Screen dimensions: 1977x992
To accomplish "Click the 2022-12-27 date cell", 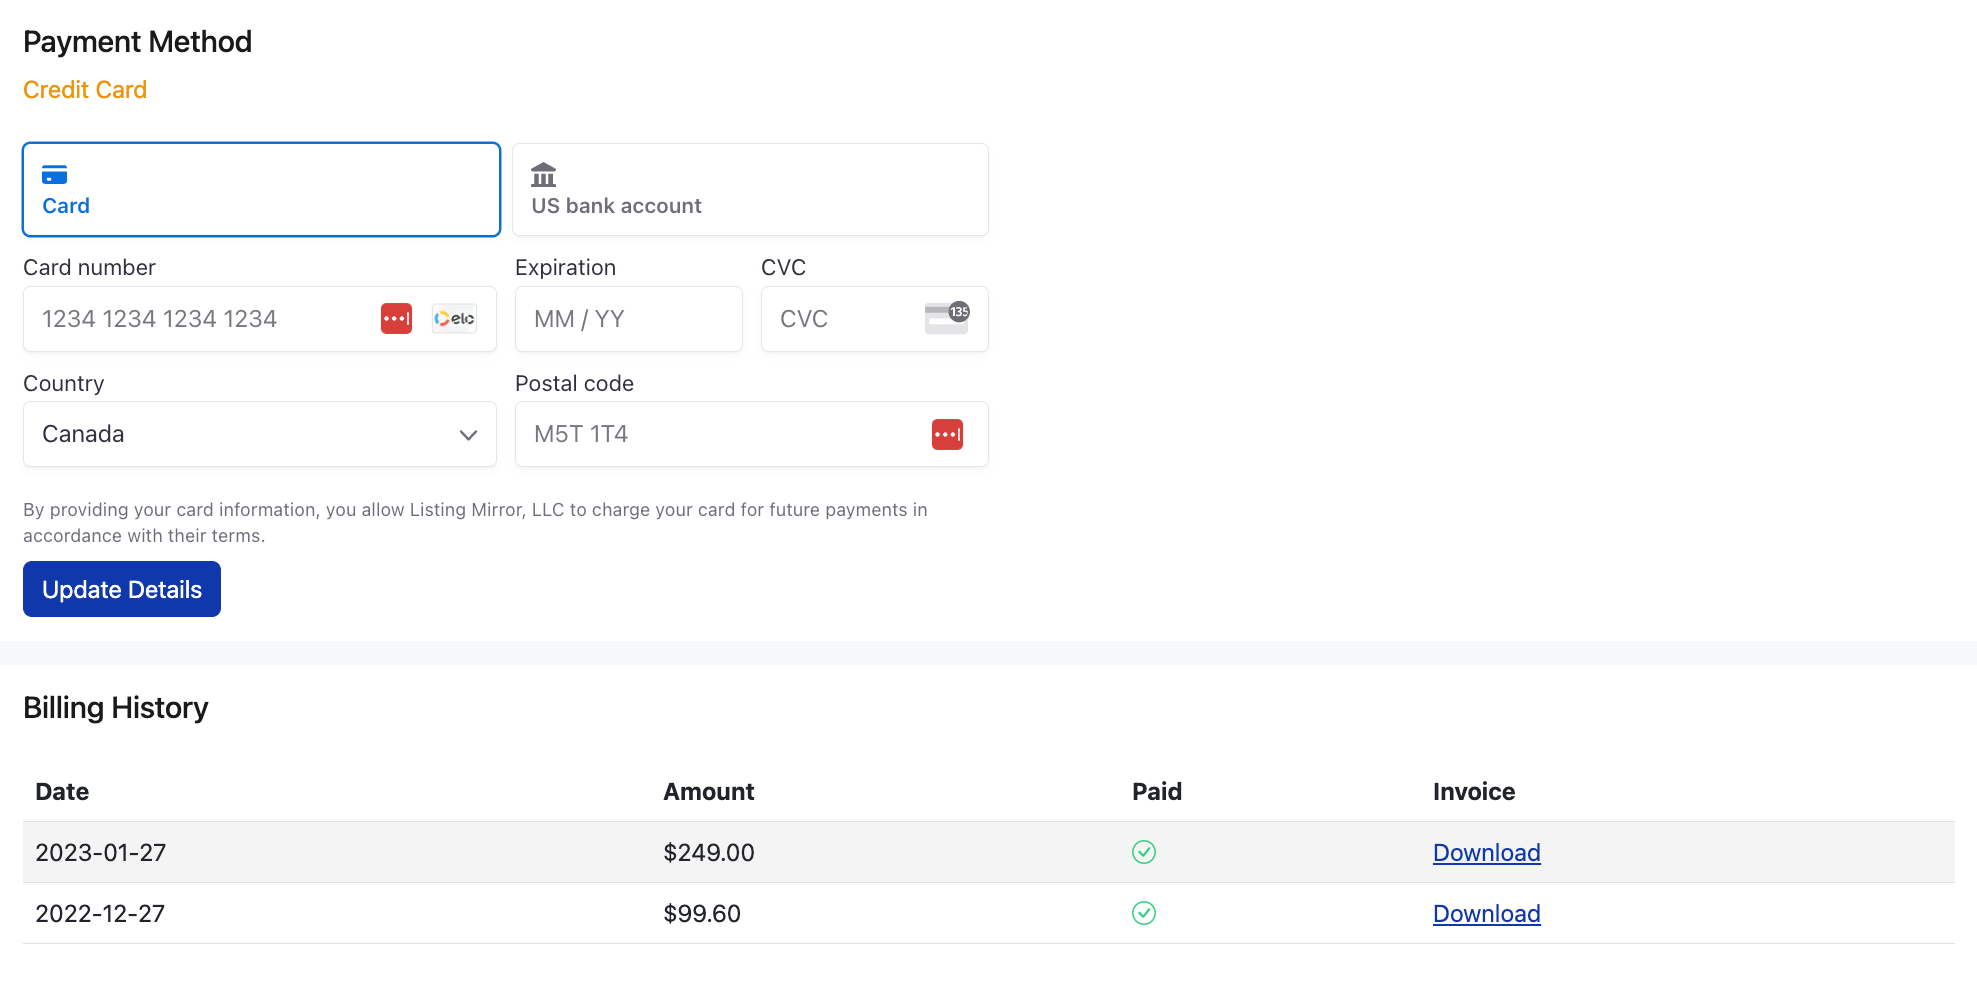I will (x=100, y=914).
